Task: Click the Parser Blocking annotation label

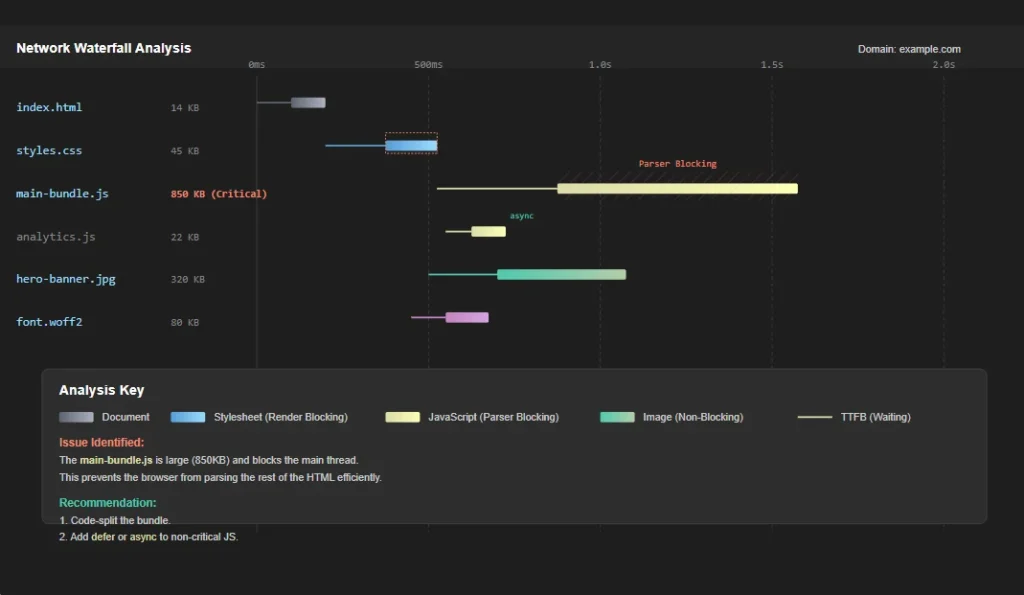Action: 677,164
